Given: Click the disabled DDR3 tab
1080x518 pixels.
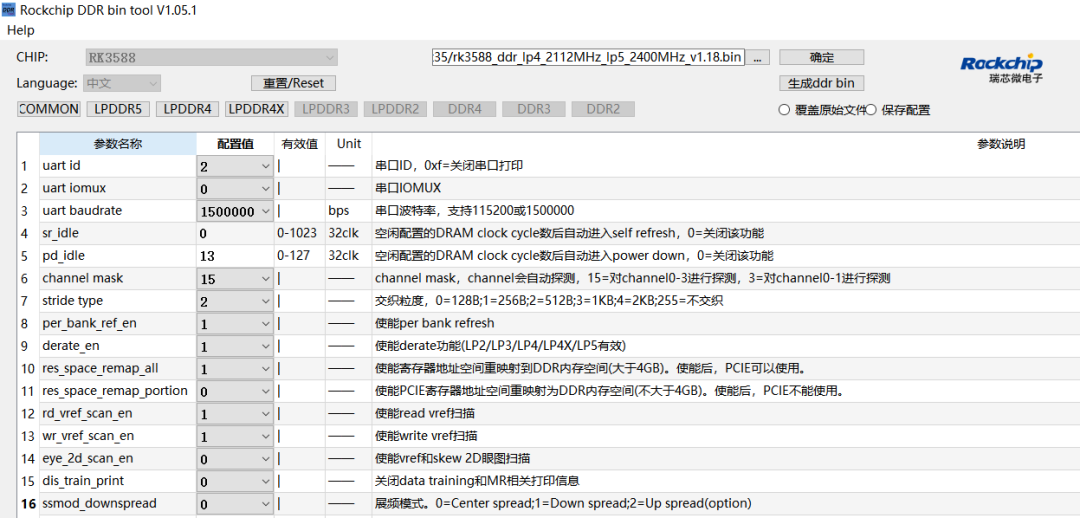Looking at the screenshot, I should coord(534,109).
